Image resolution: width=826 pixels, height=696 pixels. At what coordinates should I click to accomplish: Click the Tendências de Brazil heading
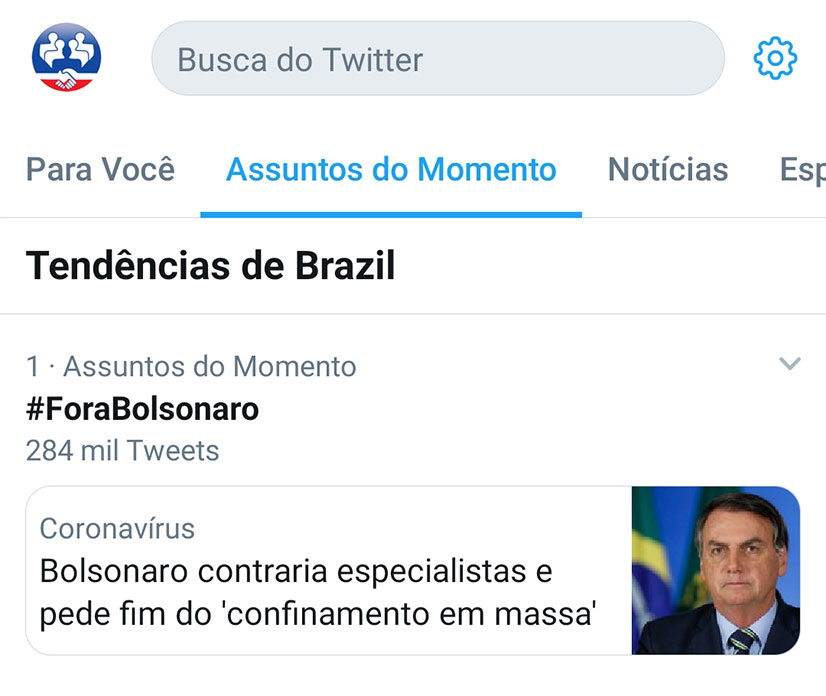210,266
